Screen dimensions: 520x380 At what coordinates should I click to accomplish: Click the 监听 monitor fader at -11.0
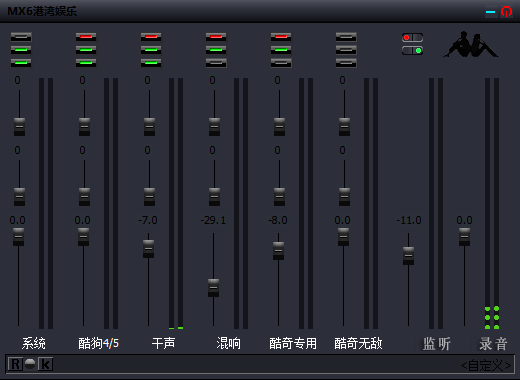pyautogui.click(x=408, y=256)
